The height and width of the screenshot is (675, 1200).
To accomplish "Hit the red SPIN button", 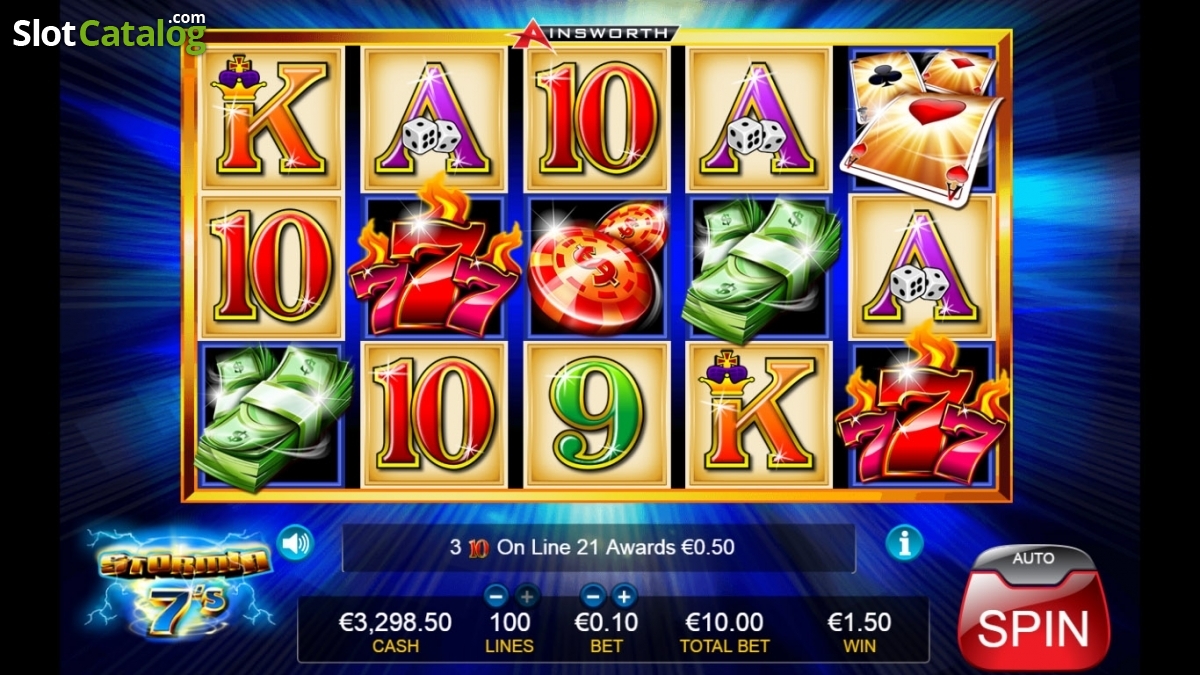I will point(1033,624).
